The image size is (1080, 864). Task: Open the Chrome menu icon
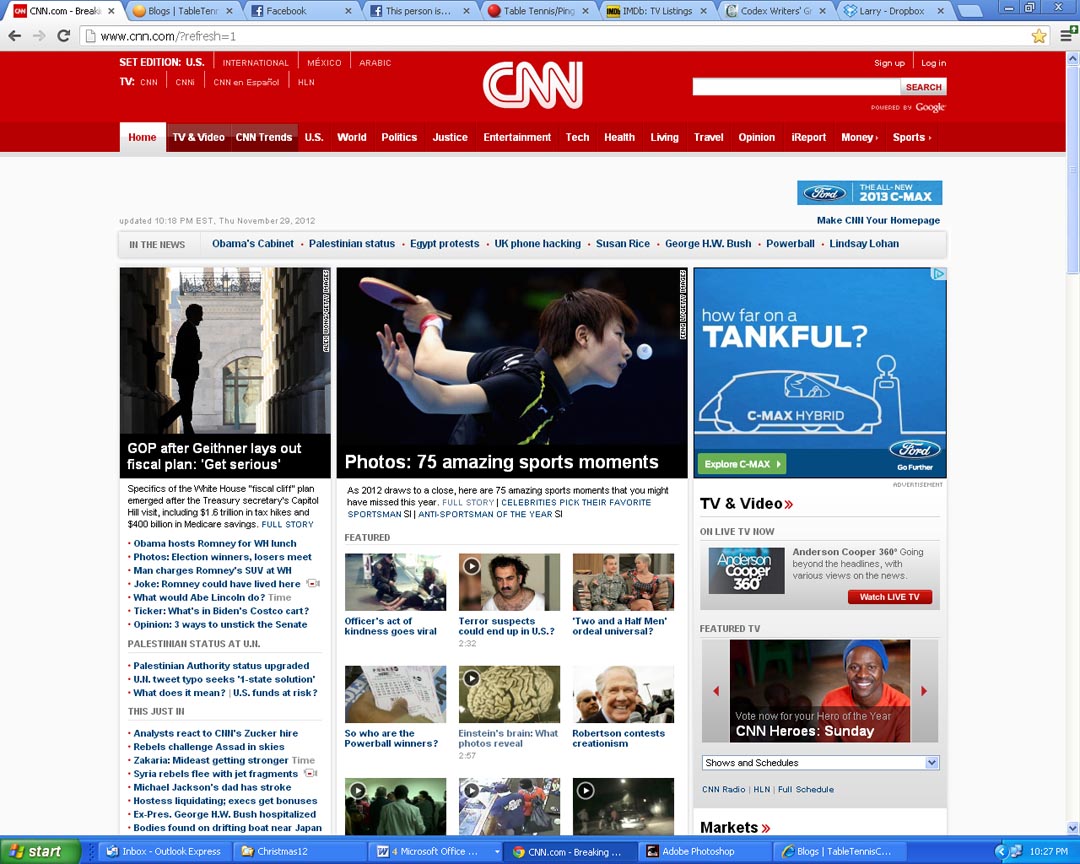(x=1068, y=34)
